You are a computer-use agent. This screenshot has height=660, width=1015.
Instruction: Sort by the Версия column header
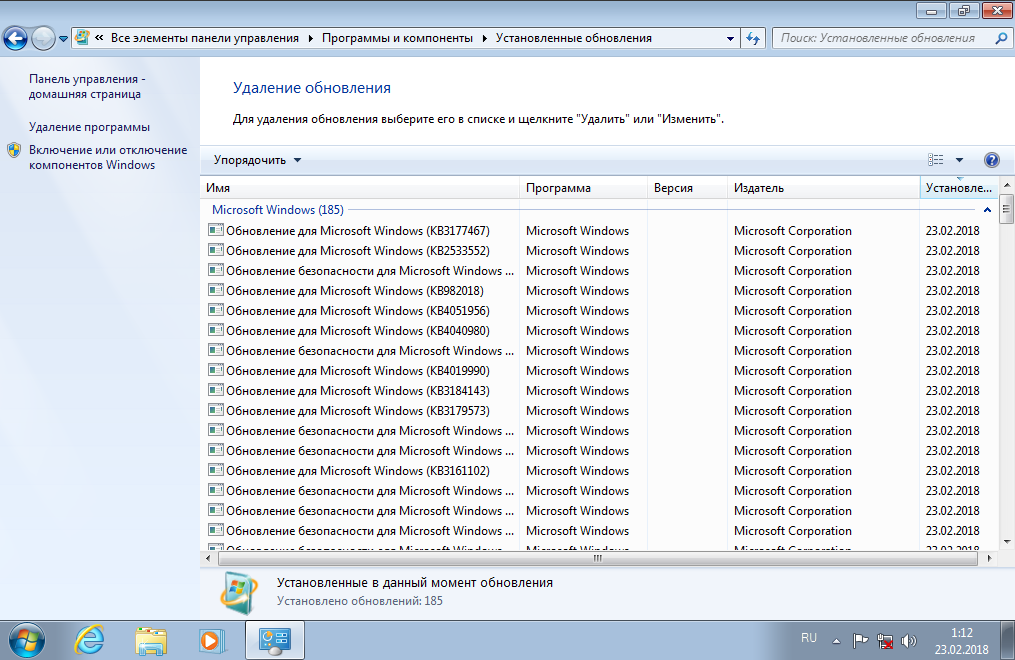tap(687, 188)
